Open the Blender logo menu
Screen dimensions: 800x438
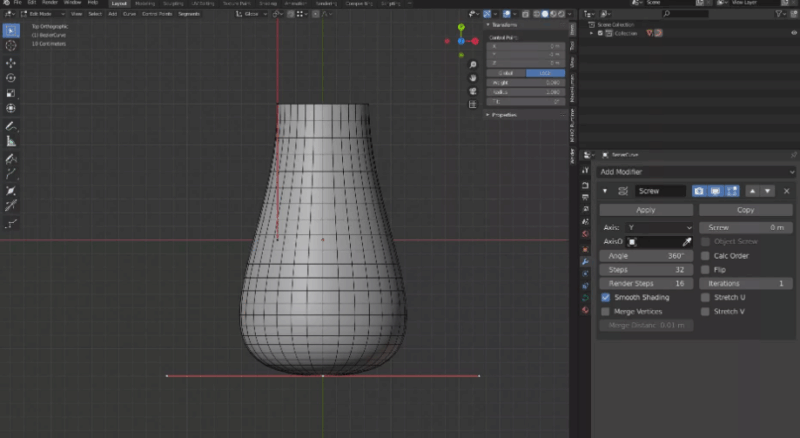click(x=6, y=3)
